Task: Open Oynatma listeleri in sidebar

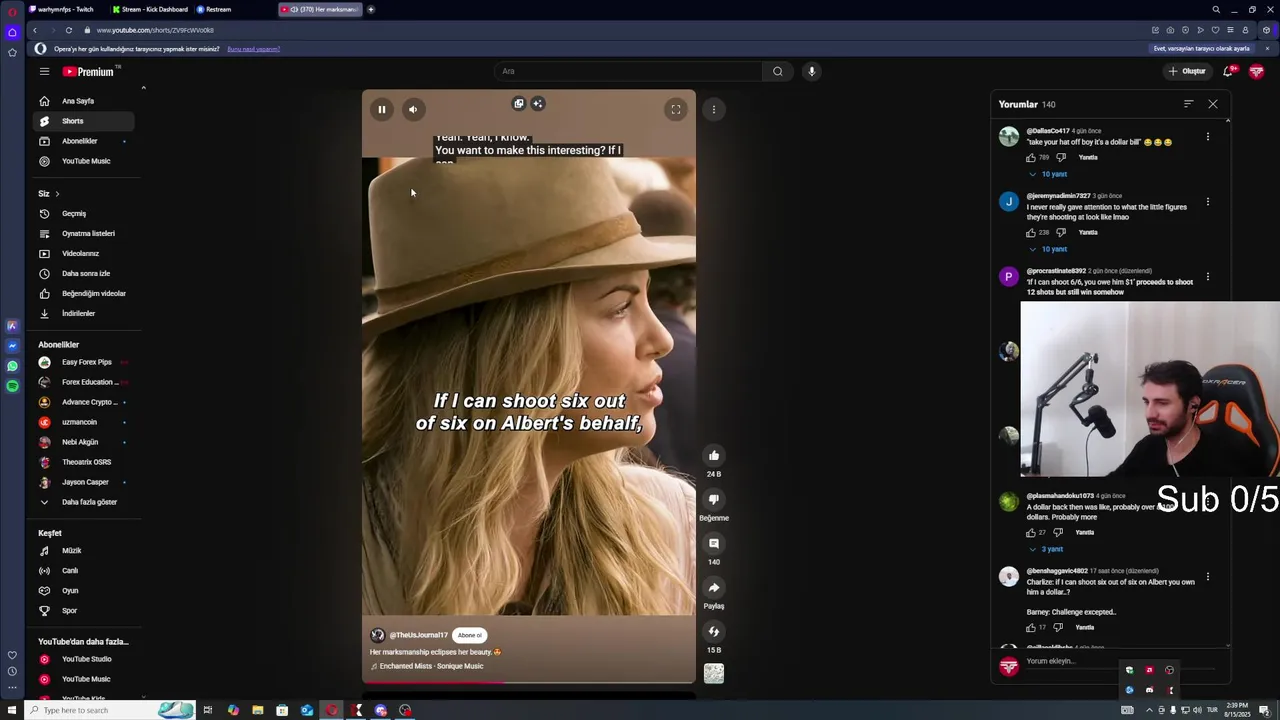Action: (83, 233)
